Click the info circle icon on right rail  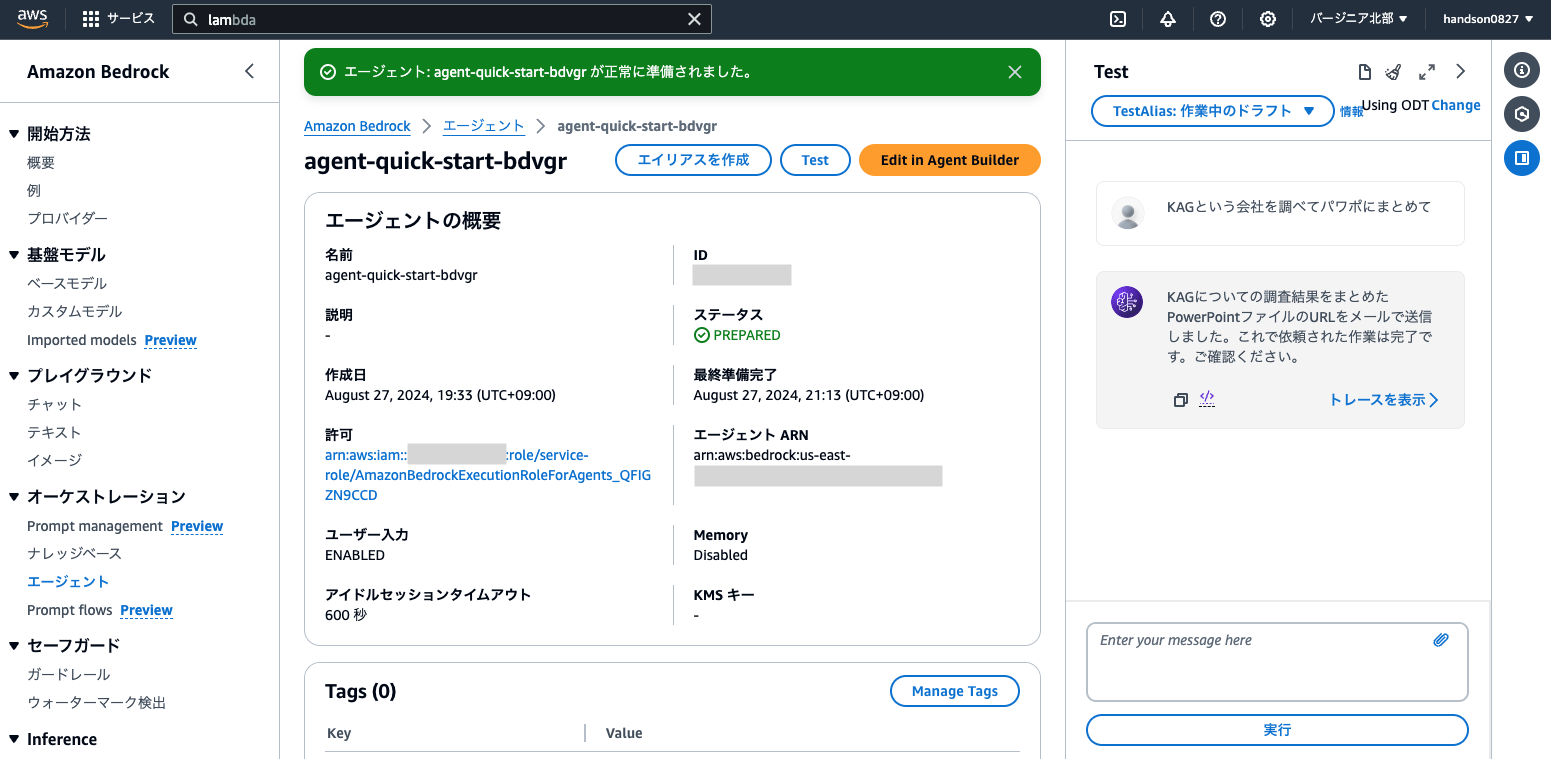click(1522, 70)
